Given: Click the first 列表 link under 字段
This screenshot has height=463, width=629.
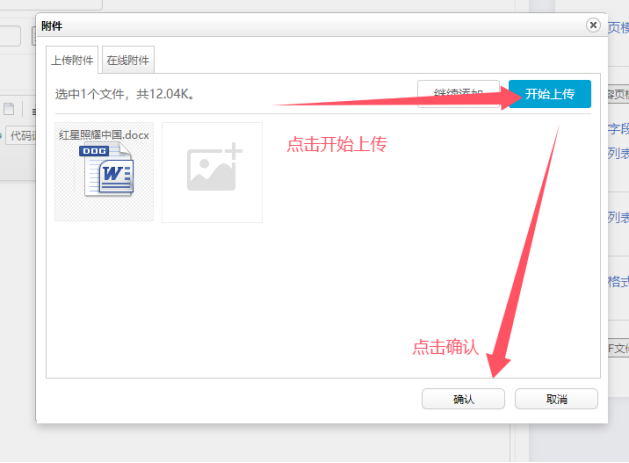Looking at the screenshot, I should click(x=618, y=153).
